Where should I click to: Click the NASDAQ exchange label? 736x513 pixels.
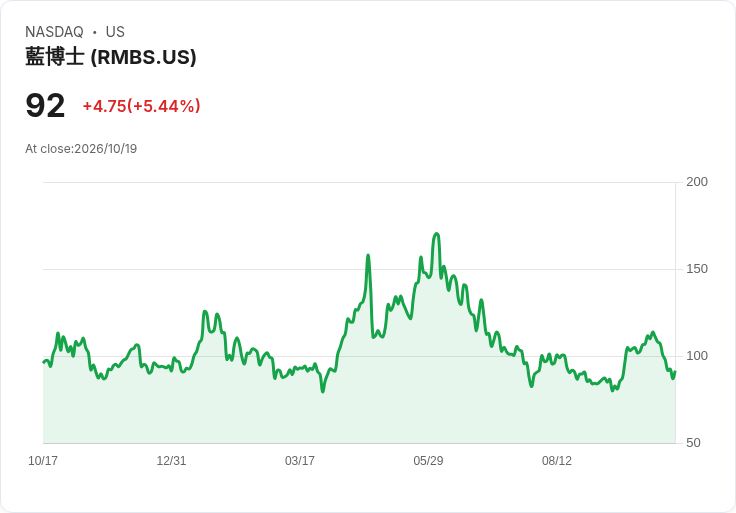click(x=54, y=32)
